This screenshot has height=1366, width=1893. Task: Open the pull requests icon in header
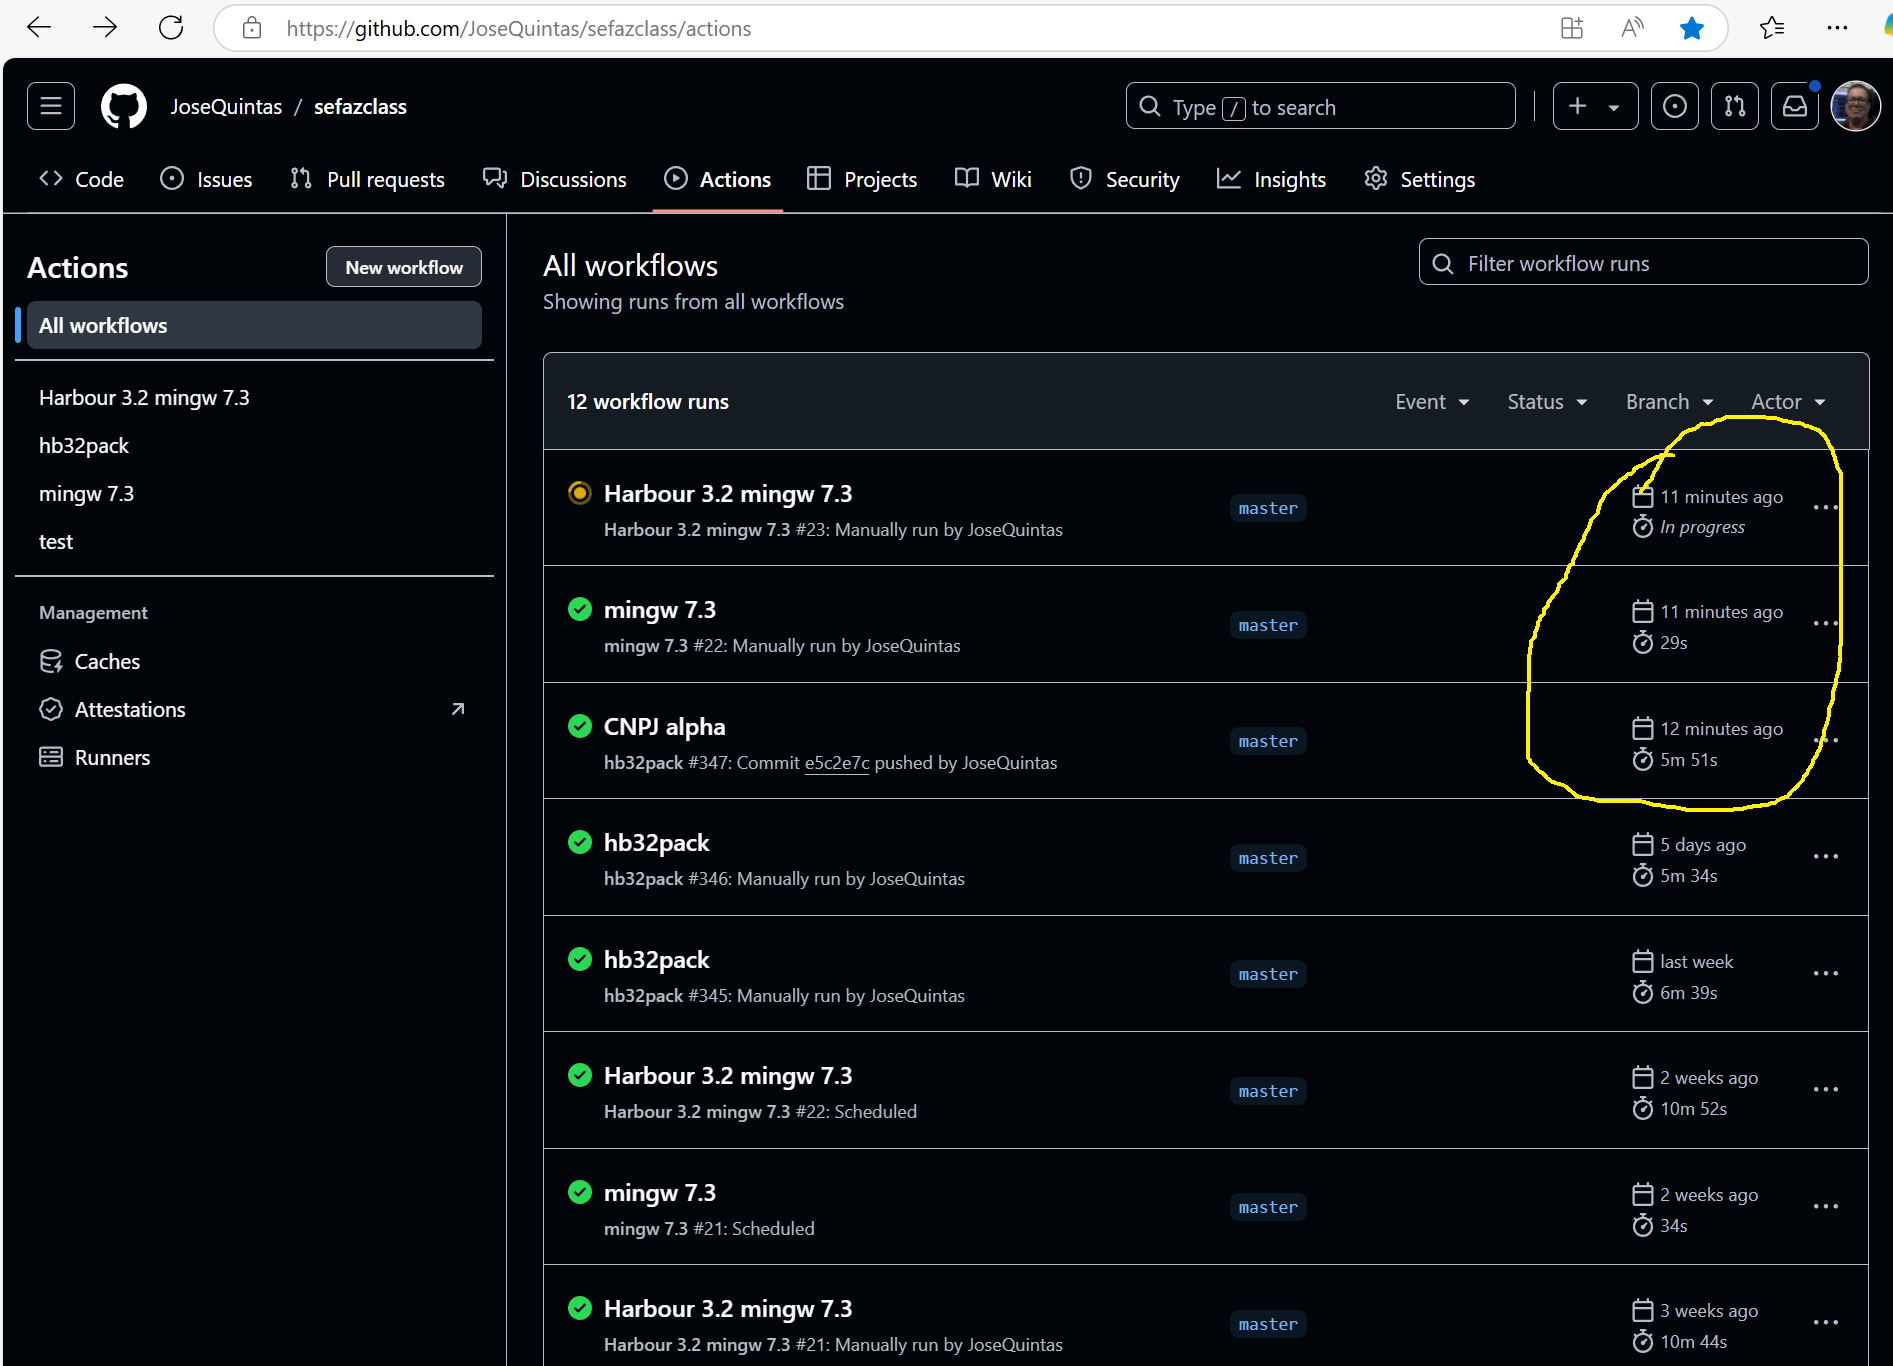pos(1735,107)
